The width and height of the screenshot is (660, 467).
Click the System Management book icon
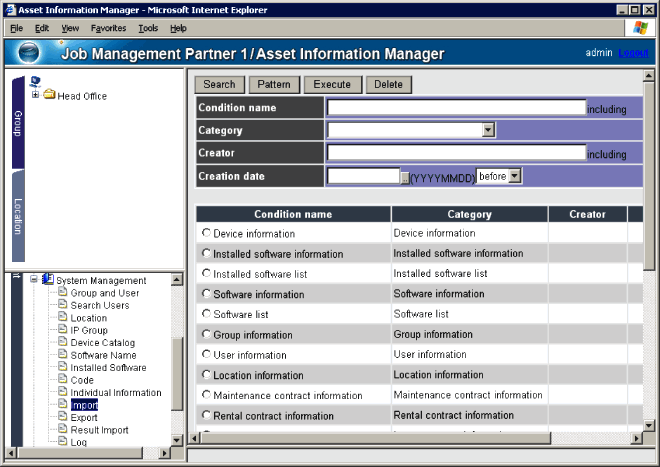click(47, 280)
